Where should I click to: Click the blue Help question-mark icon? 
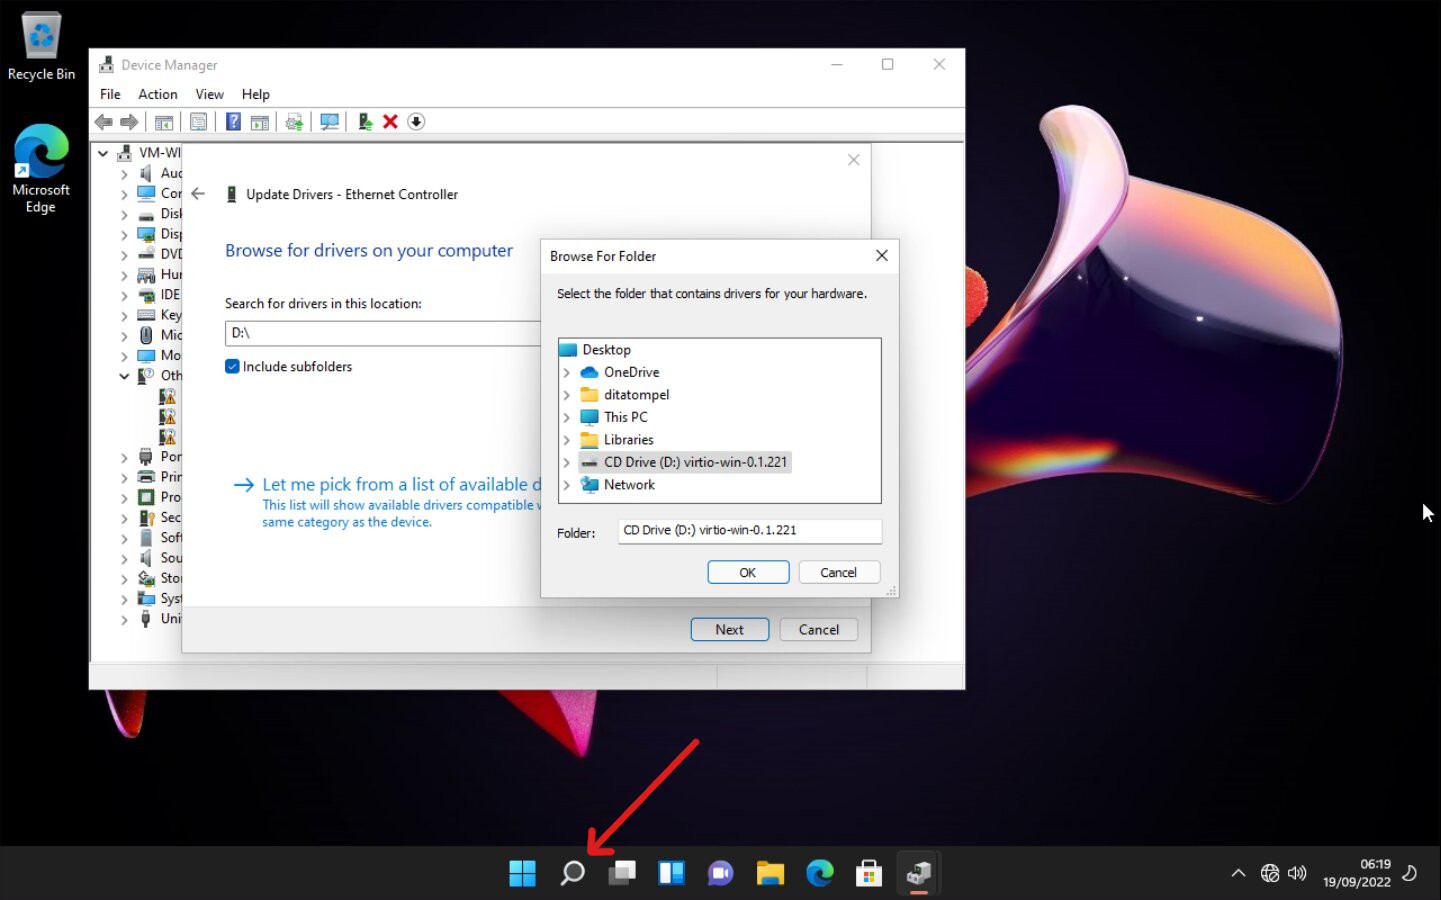click(x=233, y=122)
